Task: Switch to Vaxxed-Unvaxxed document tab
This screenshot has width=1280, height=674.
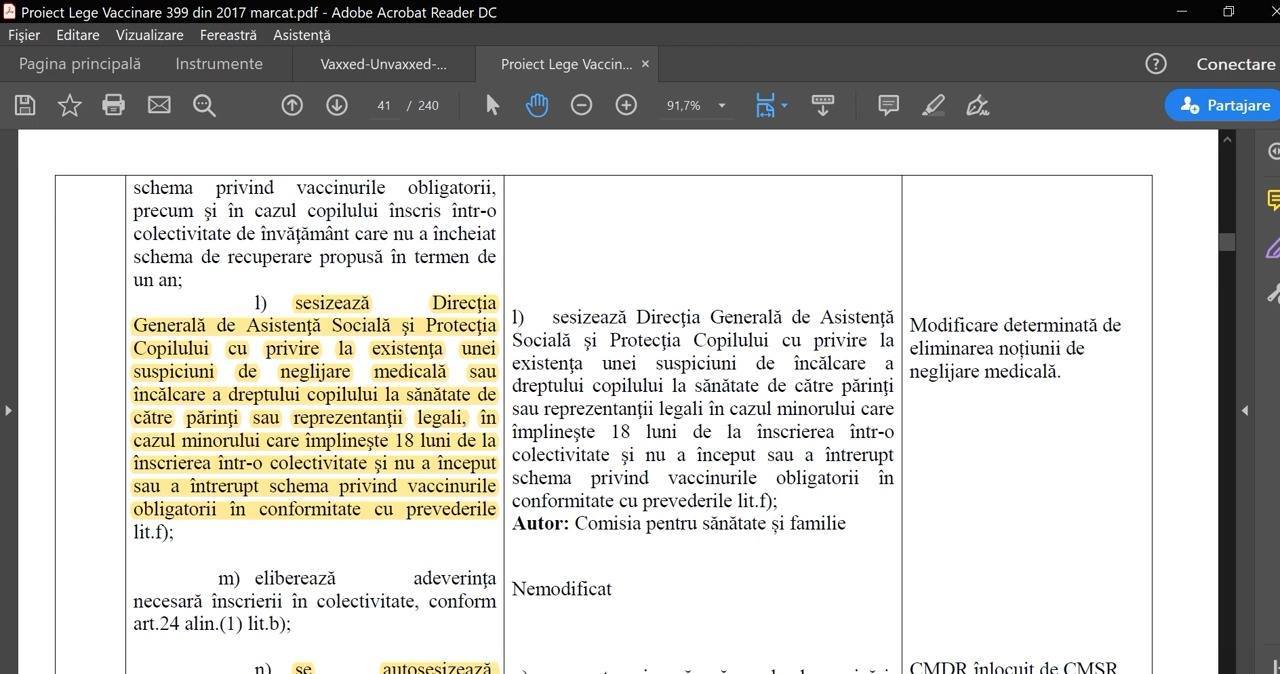Action: point(384,64)
